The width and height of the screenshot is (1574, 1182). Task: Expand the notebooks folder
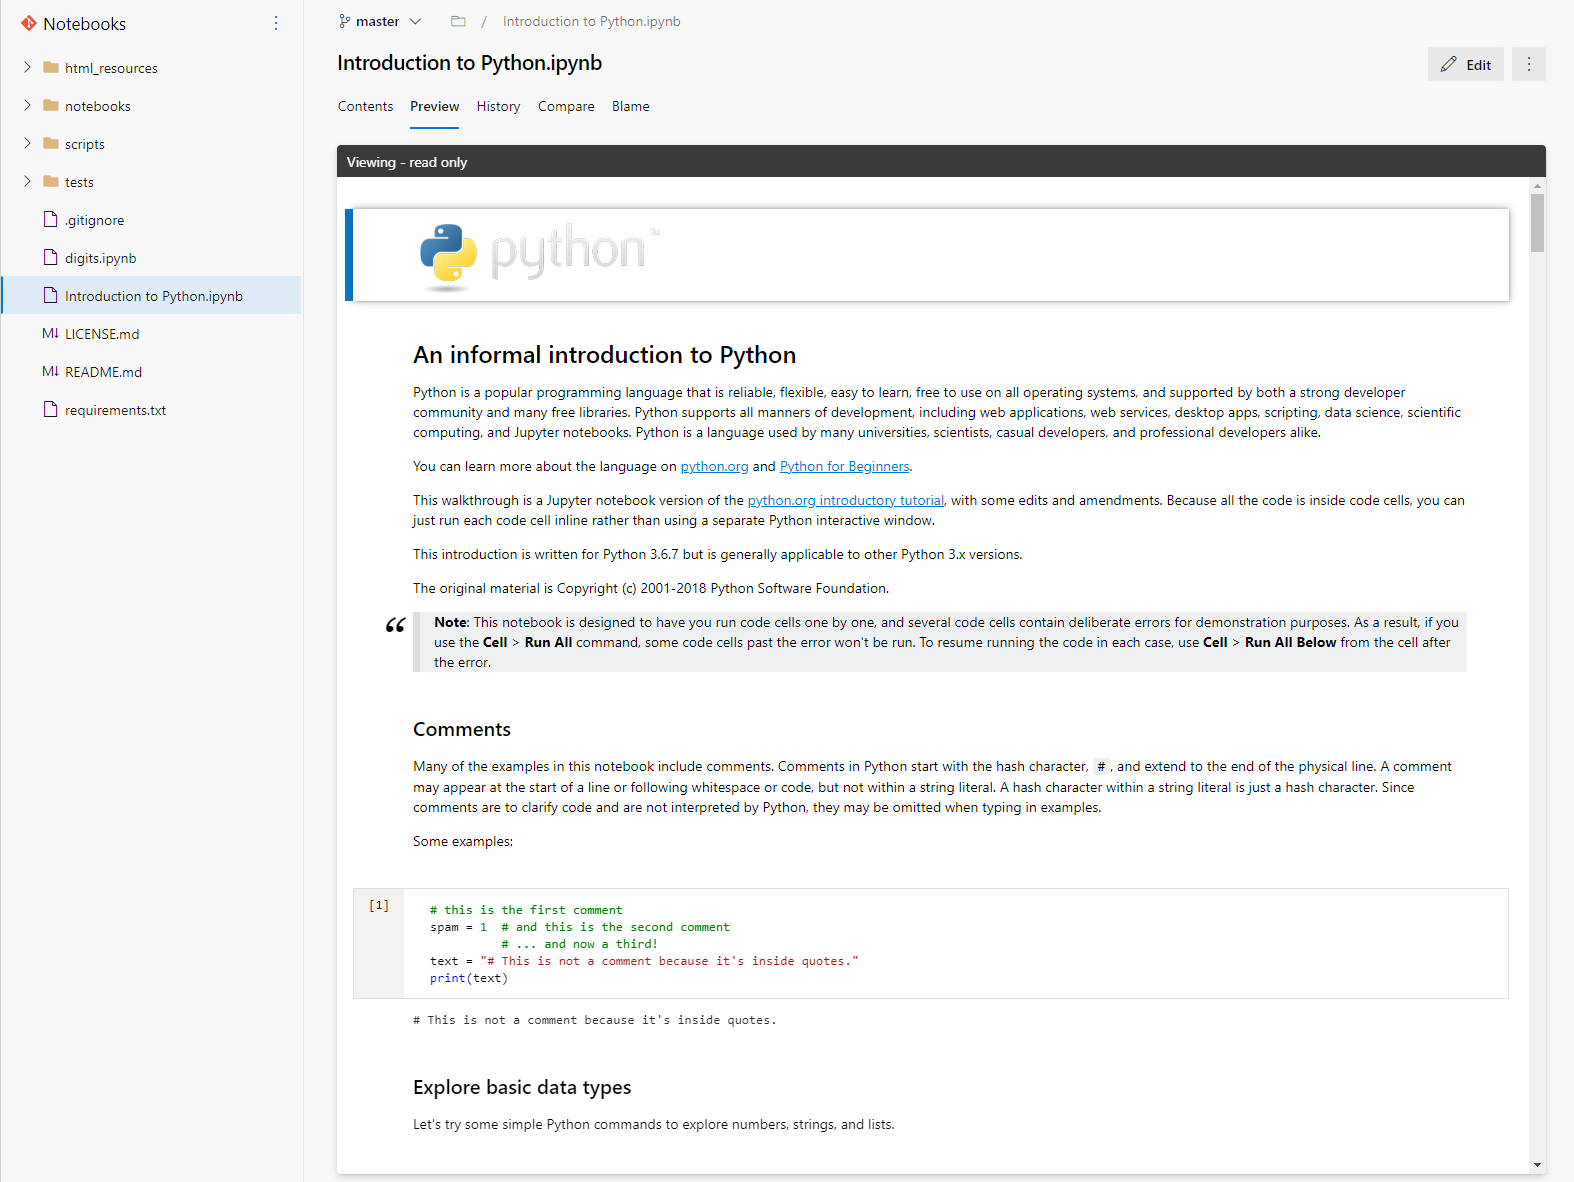27,105
